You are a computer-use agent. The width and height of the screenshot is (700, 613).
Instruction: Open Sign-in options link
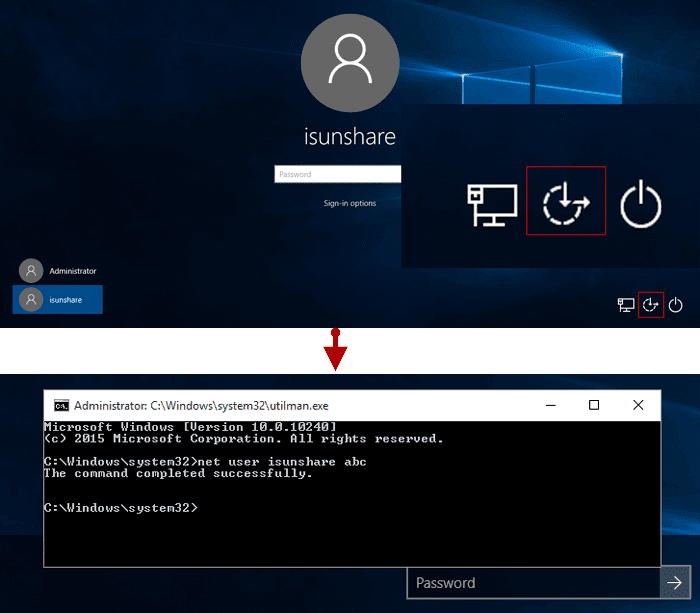point(350,203)
